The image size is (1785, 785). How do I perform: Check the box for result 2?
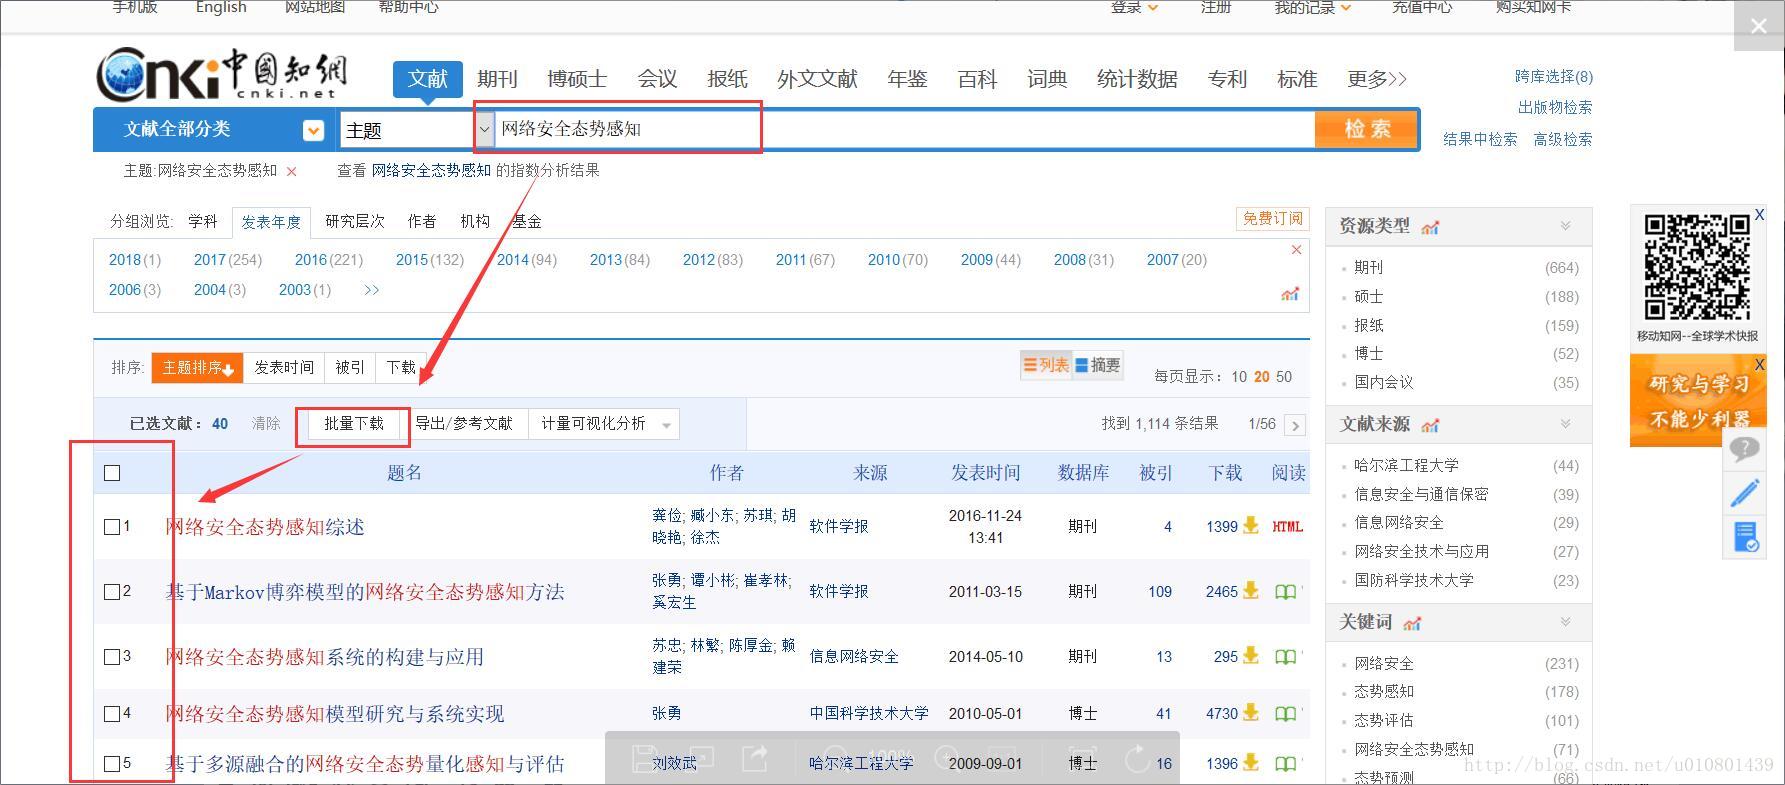pos(112,591)
